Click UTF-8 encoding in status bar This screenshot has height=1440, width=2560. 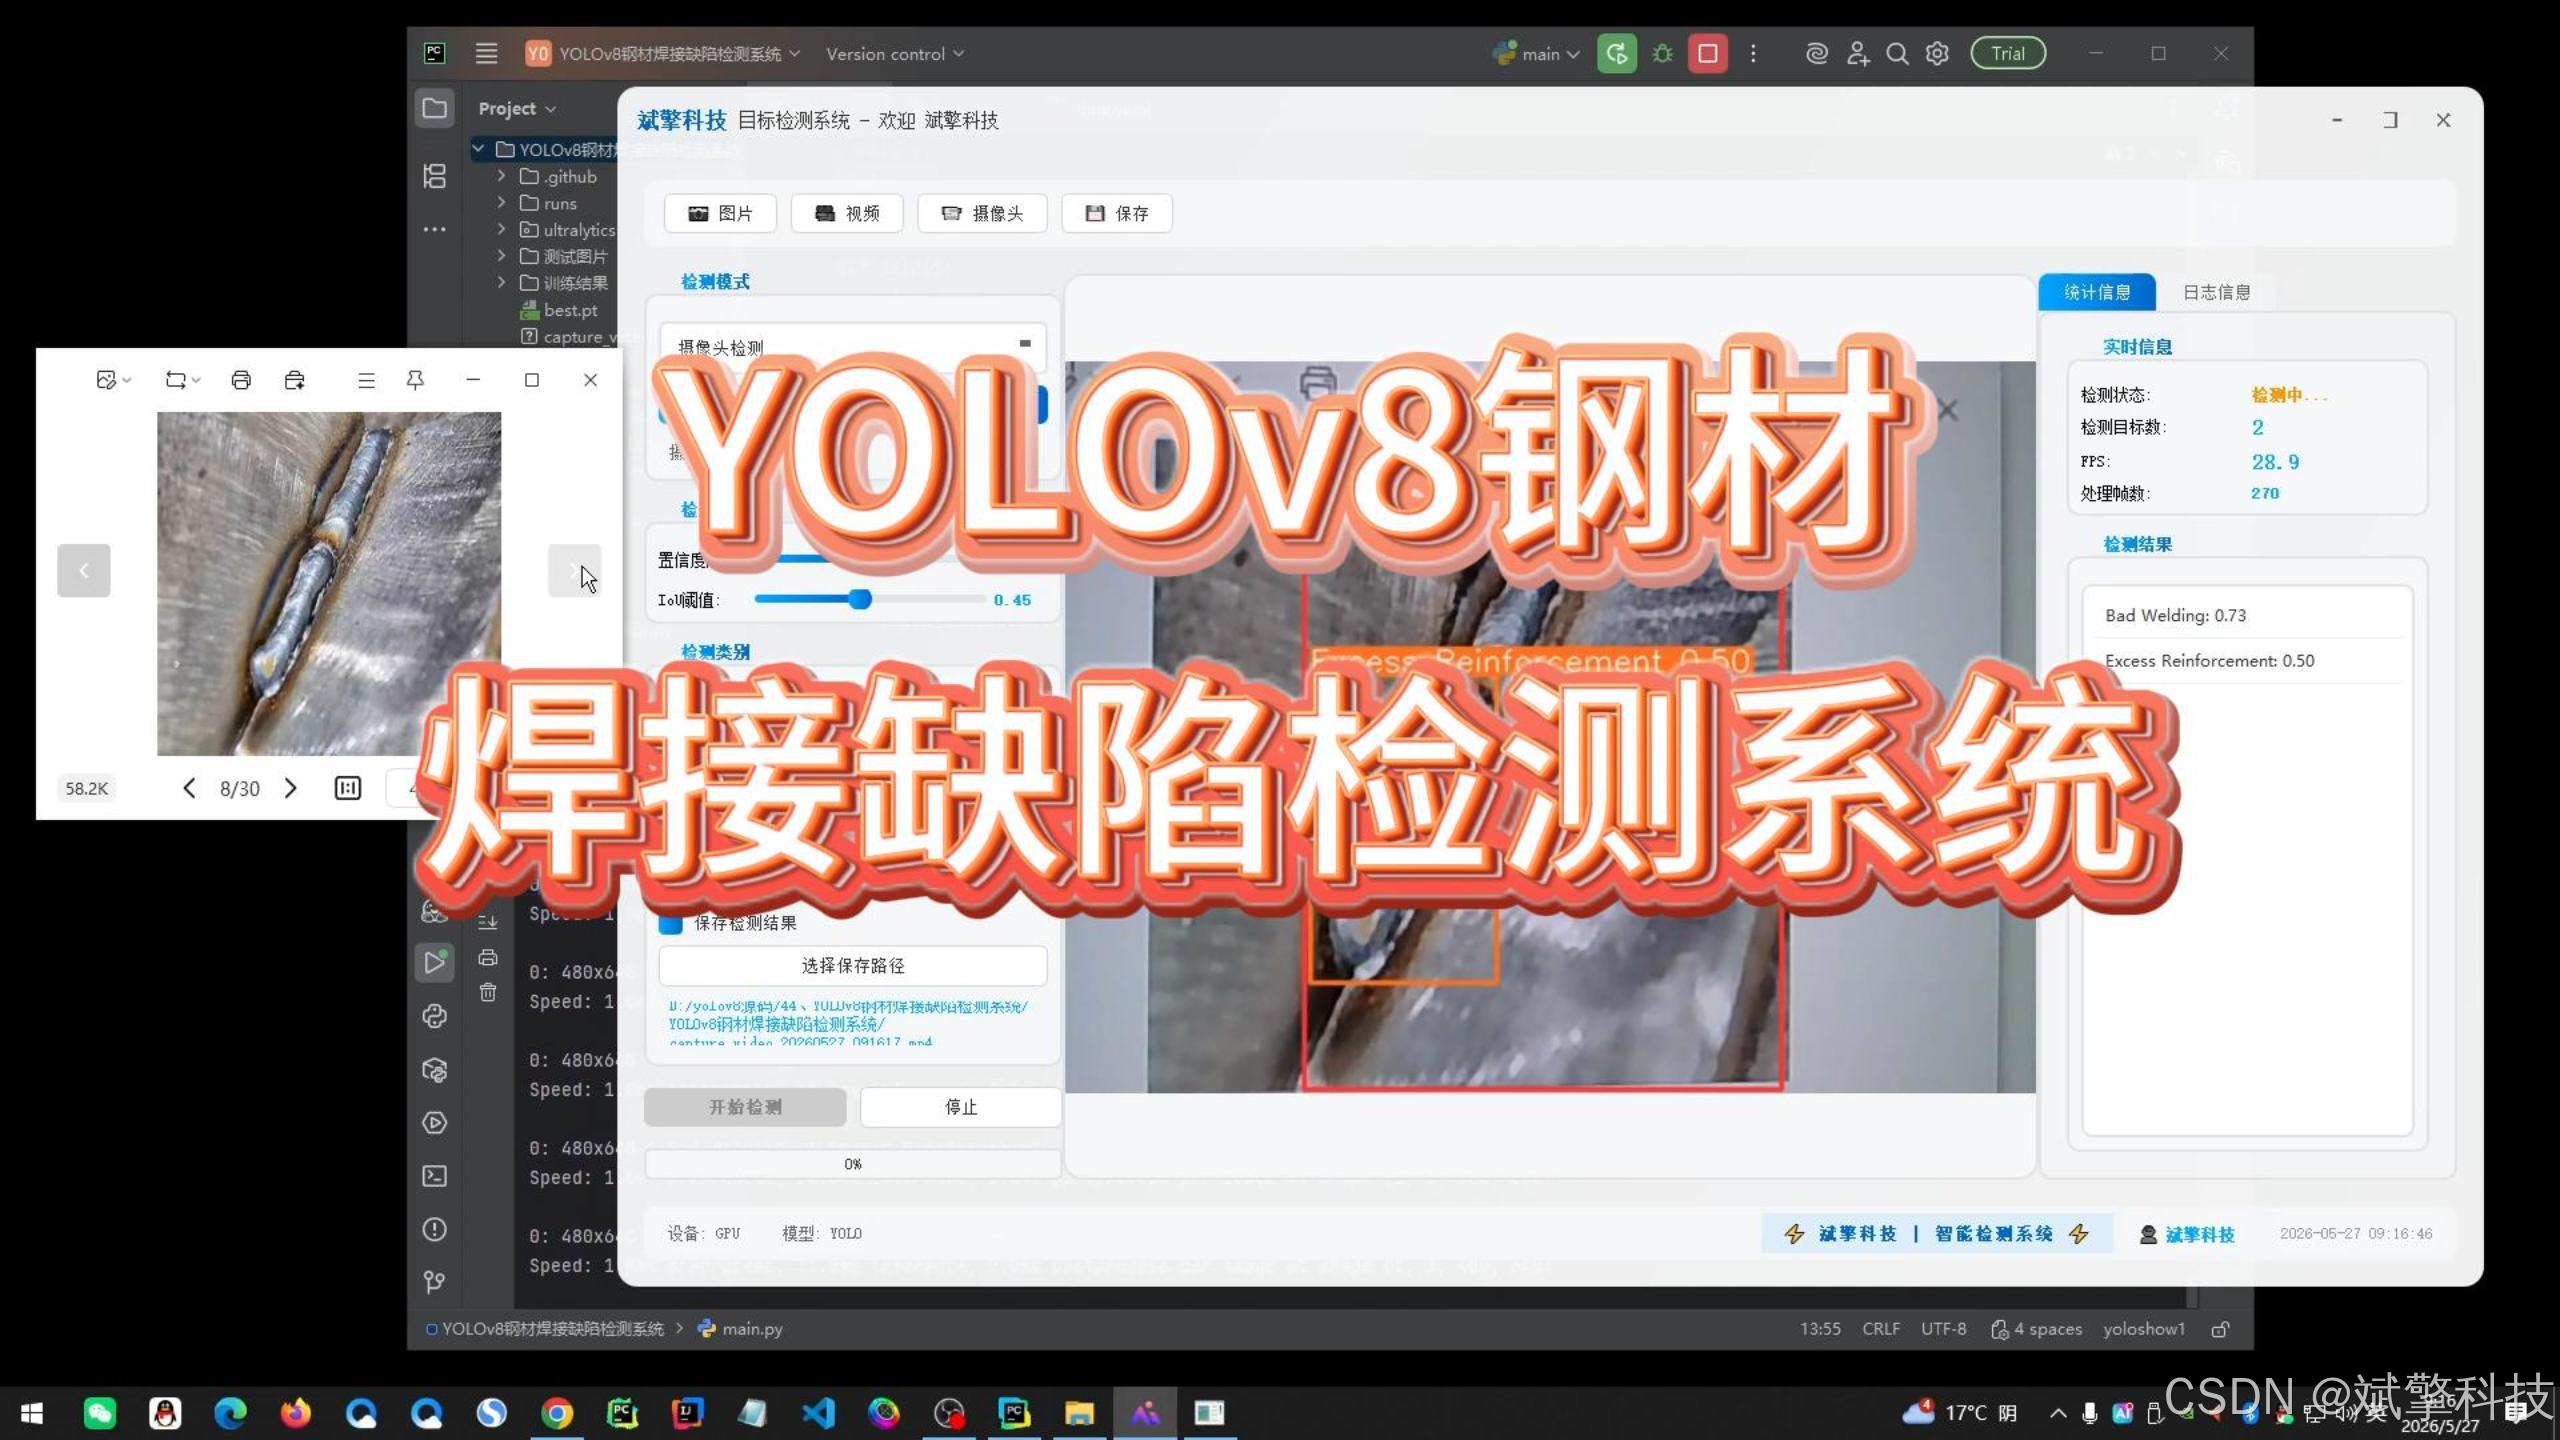click(1943, 1329)
